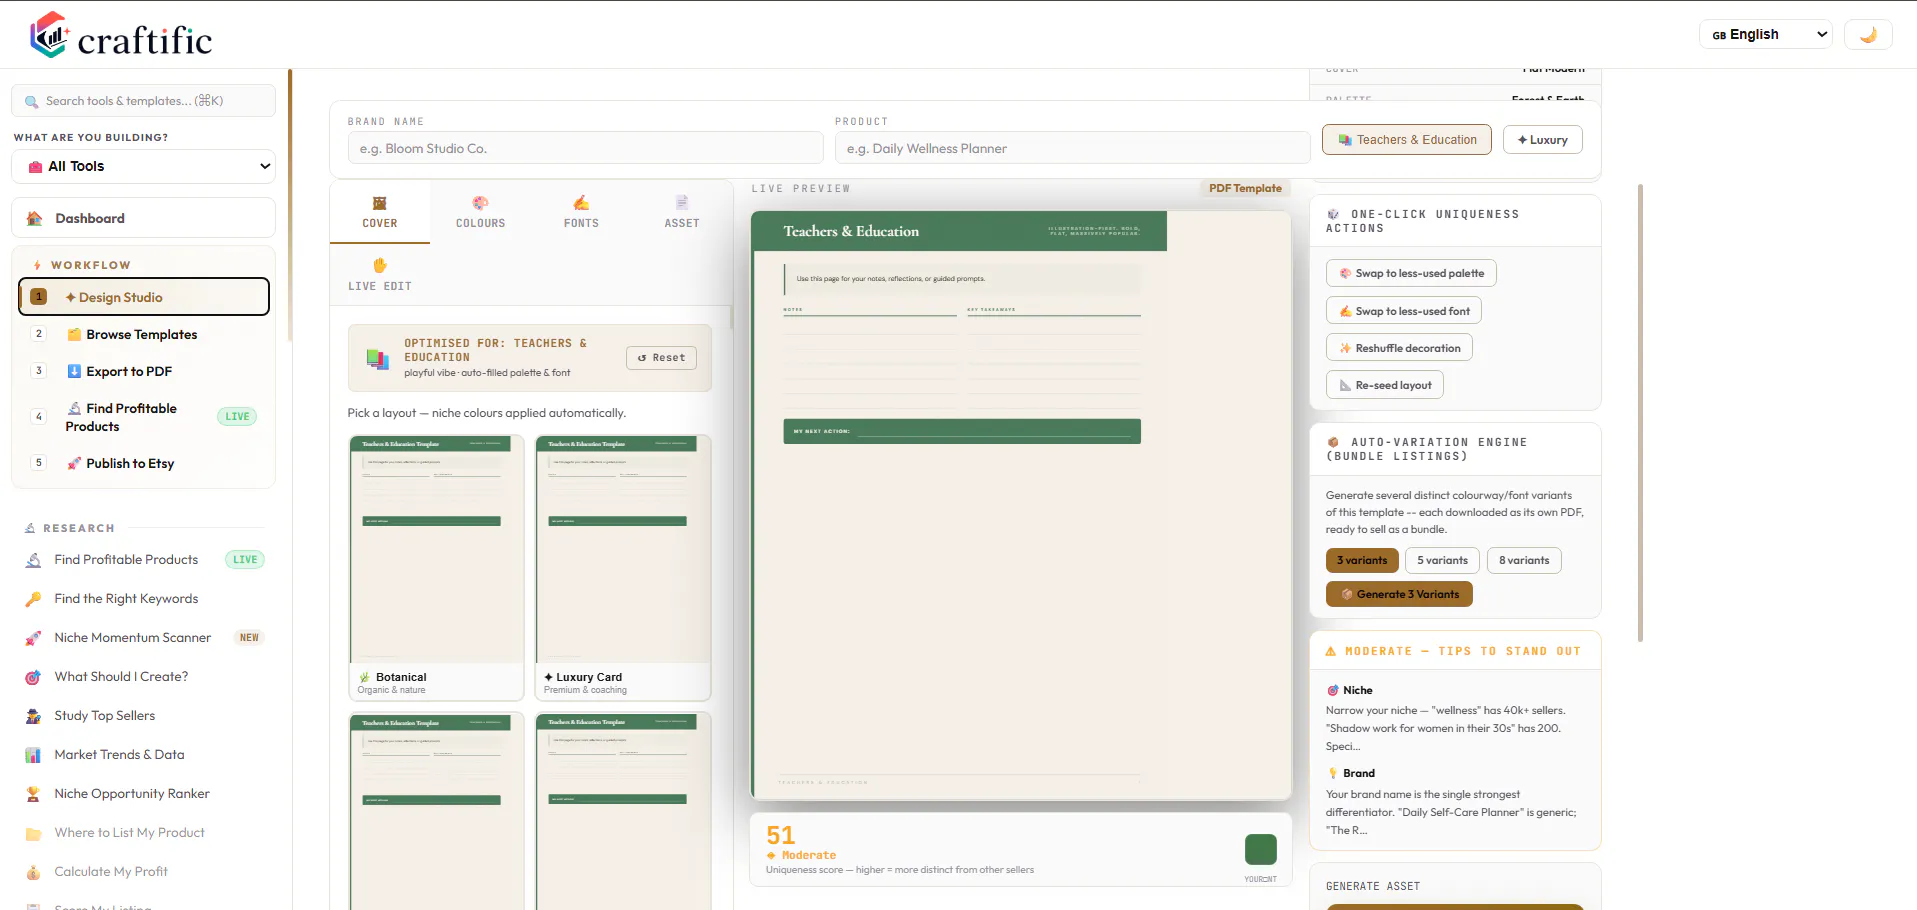The width and height of the screenshot is (1917, 910).
Task: Choose the Botanical layout thumbnail
Action: point(437,568)
